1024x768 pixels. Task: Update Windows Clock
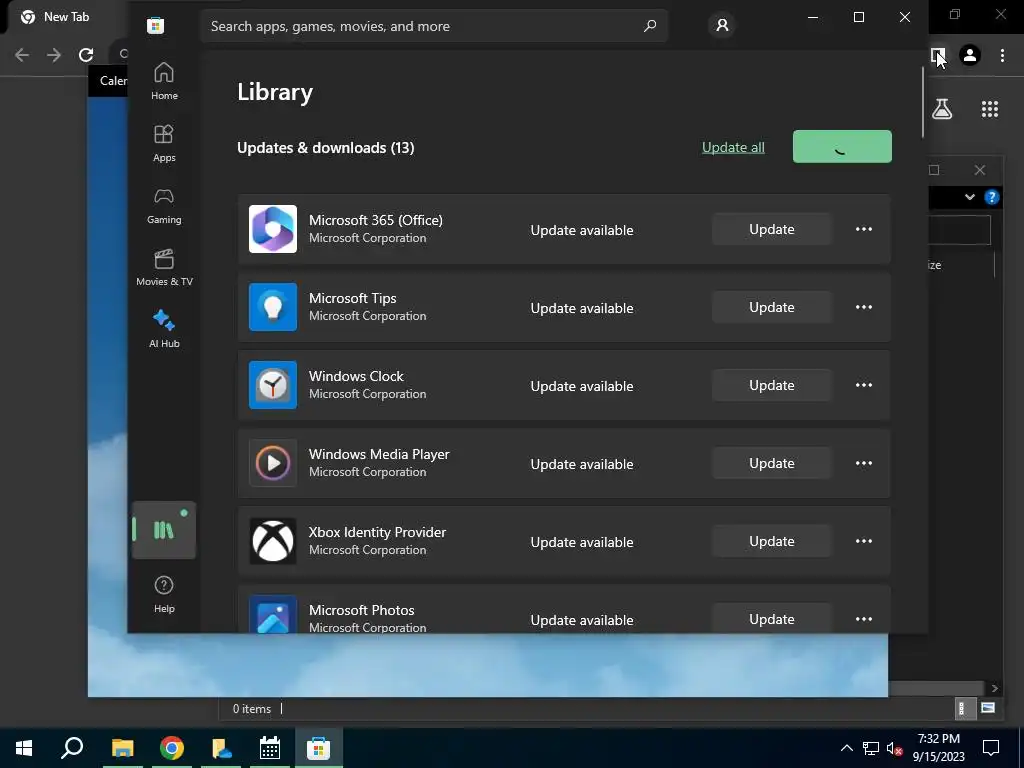[x=772, y=385]
